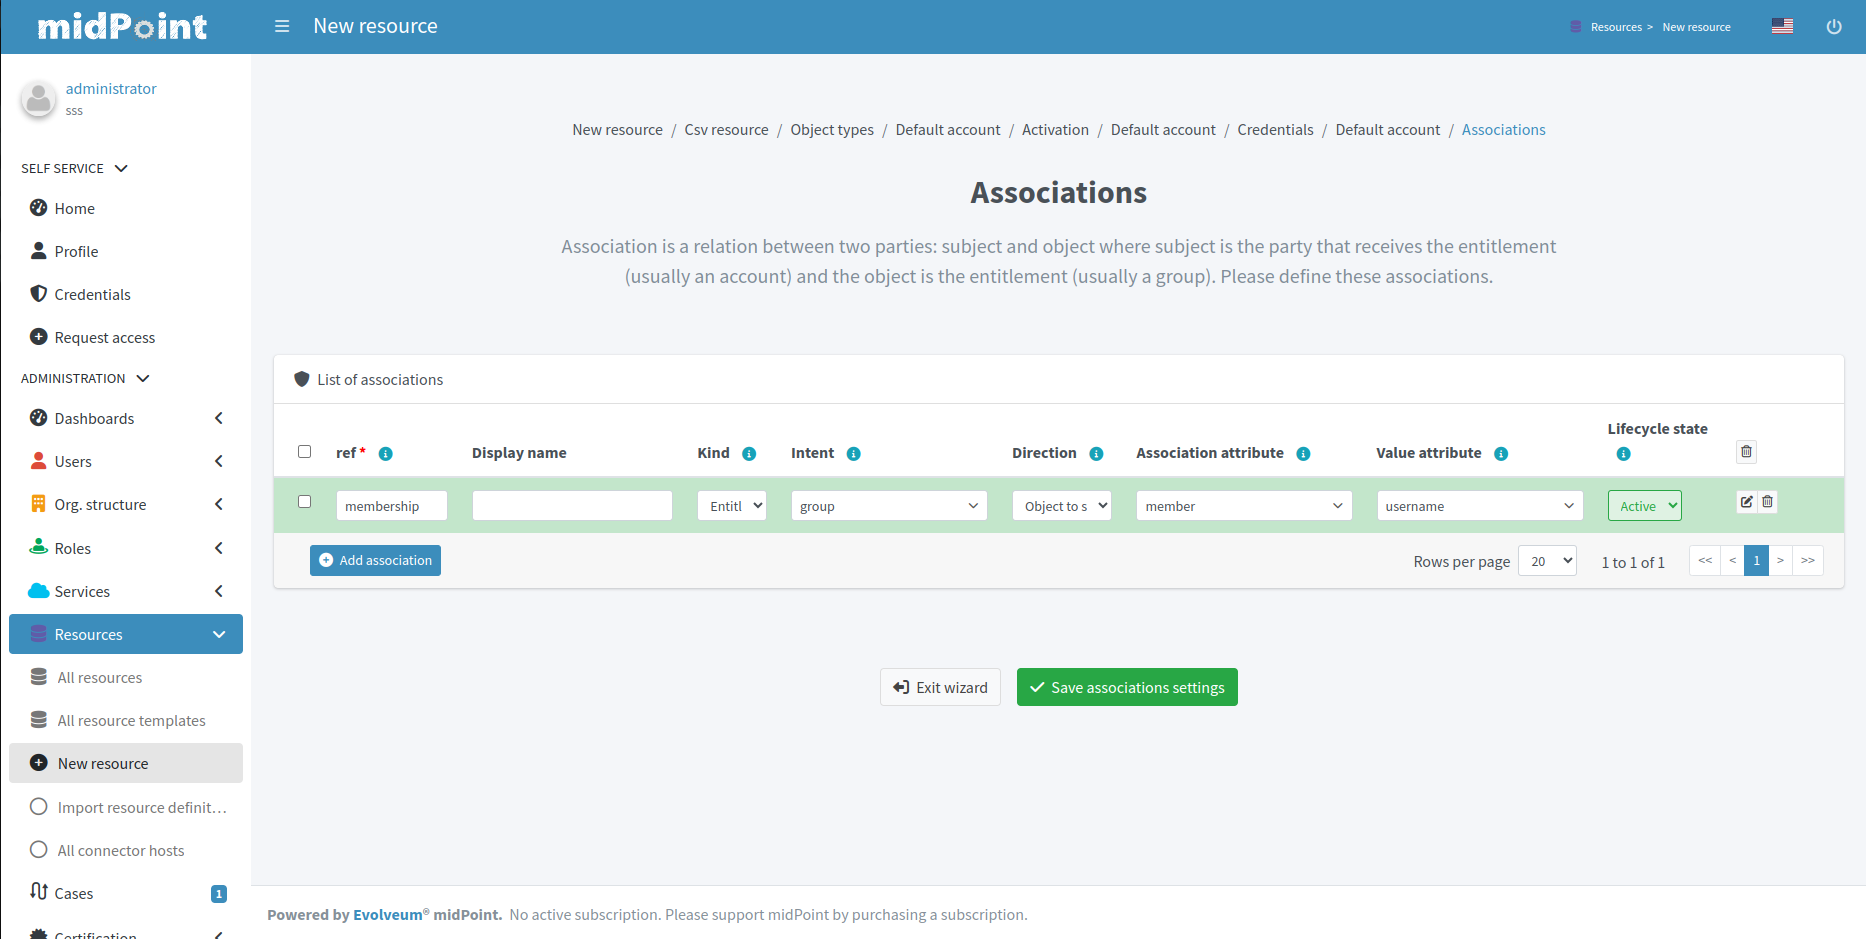1866x939 pixels.
Task: Open the Lifecycle state Active dropdown
Action: 1644,506
